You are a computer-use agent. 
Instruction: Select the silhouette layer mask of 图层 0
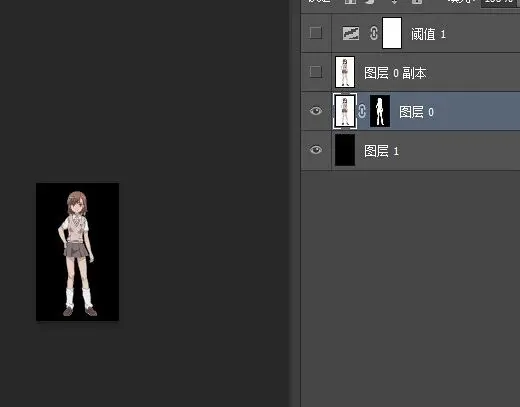(x=380, y=111)
